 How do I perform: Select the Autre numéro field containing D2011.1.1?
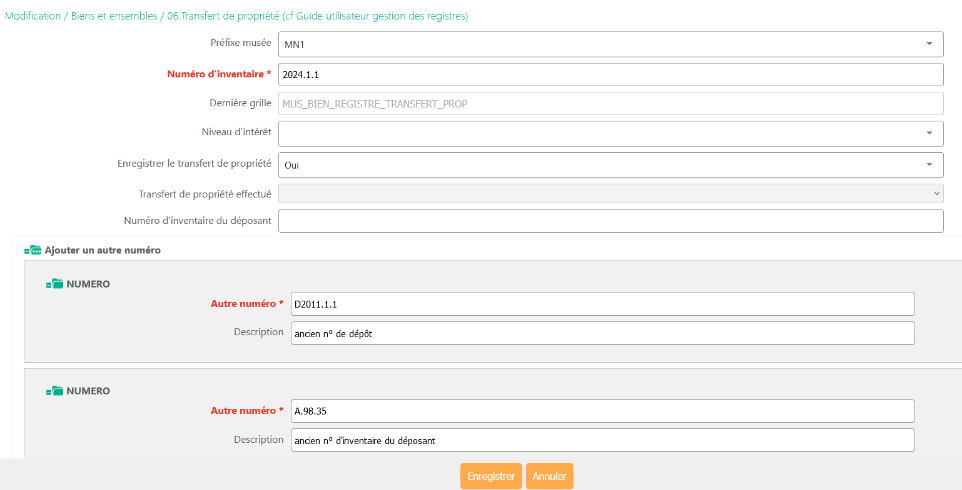click(602, 304)
